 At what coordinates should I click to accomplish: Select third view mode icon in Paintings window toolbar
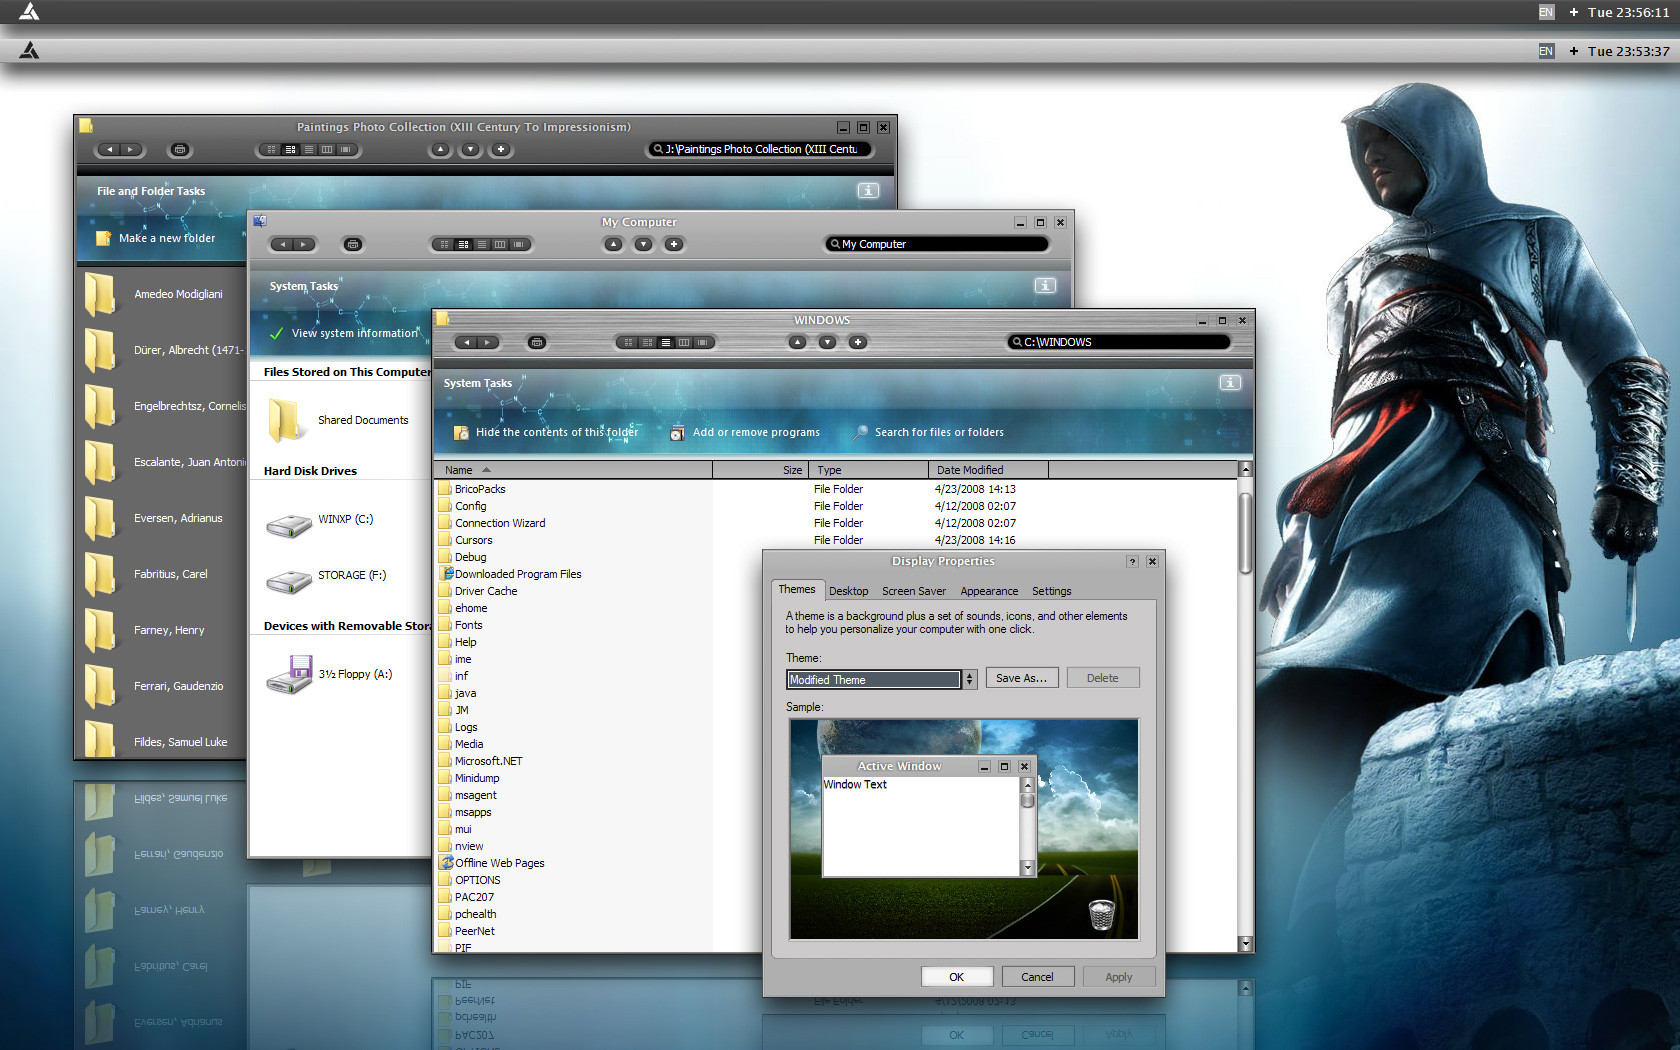(x=309, y=150)
